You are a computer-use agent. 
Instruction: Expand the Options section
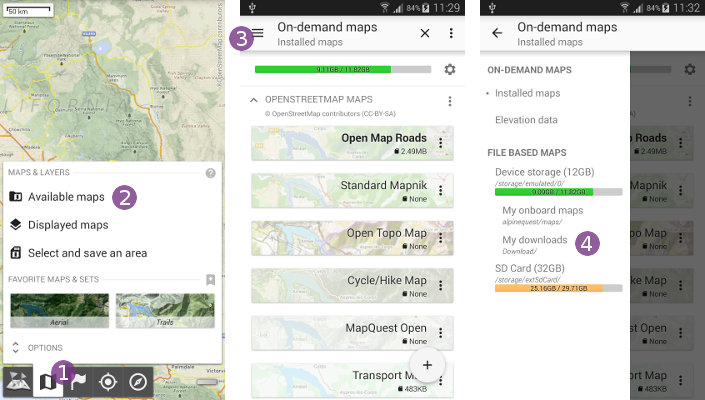pyautogui.click(x=40, y=348)
